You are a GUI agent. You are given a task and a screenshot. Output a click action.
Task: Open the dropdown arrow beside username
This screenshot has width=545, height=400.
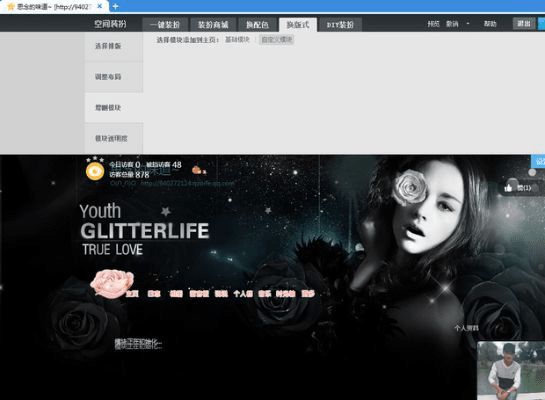pos(468,24)
